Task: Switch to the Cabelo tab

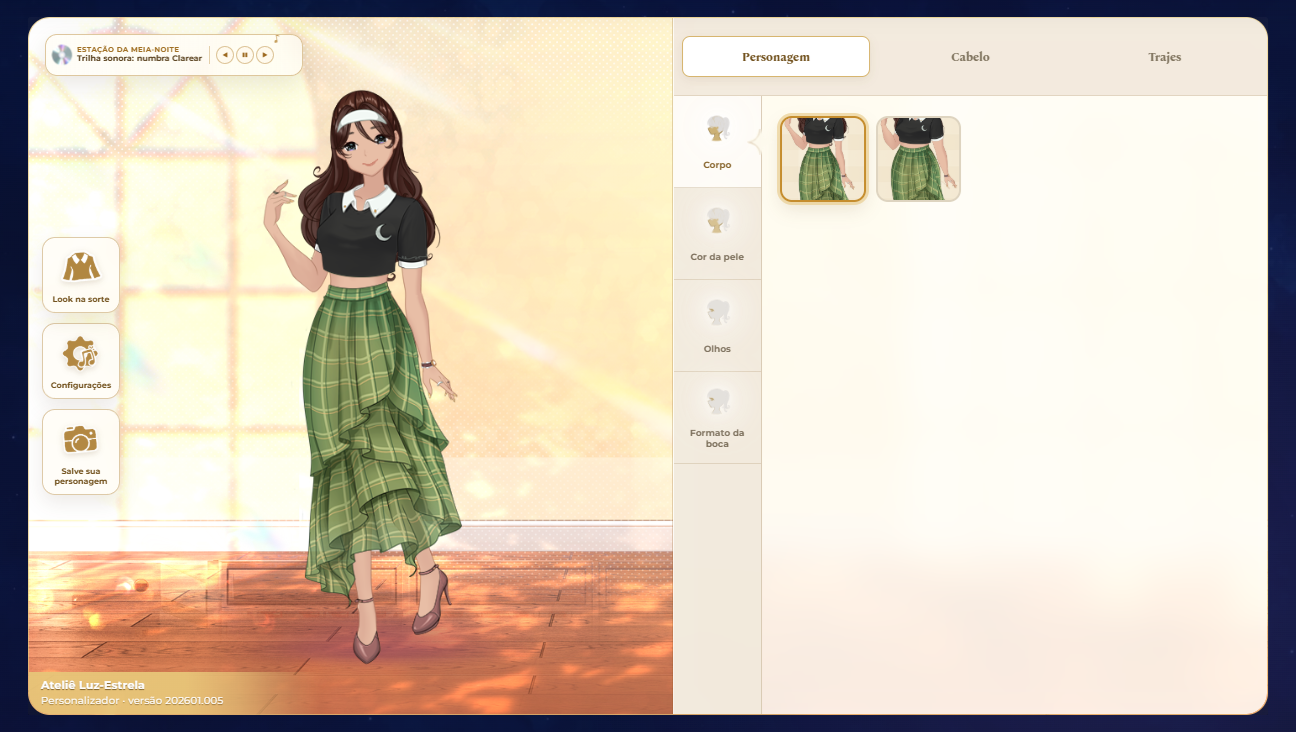Action: pos(970,57)
